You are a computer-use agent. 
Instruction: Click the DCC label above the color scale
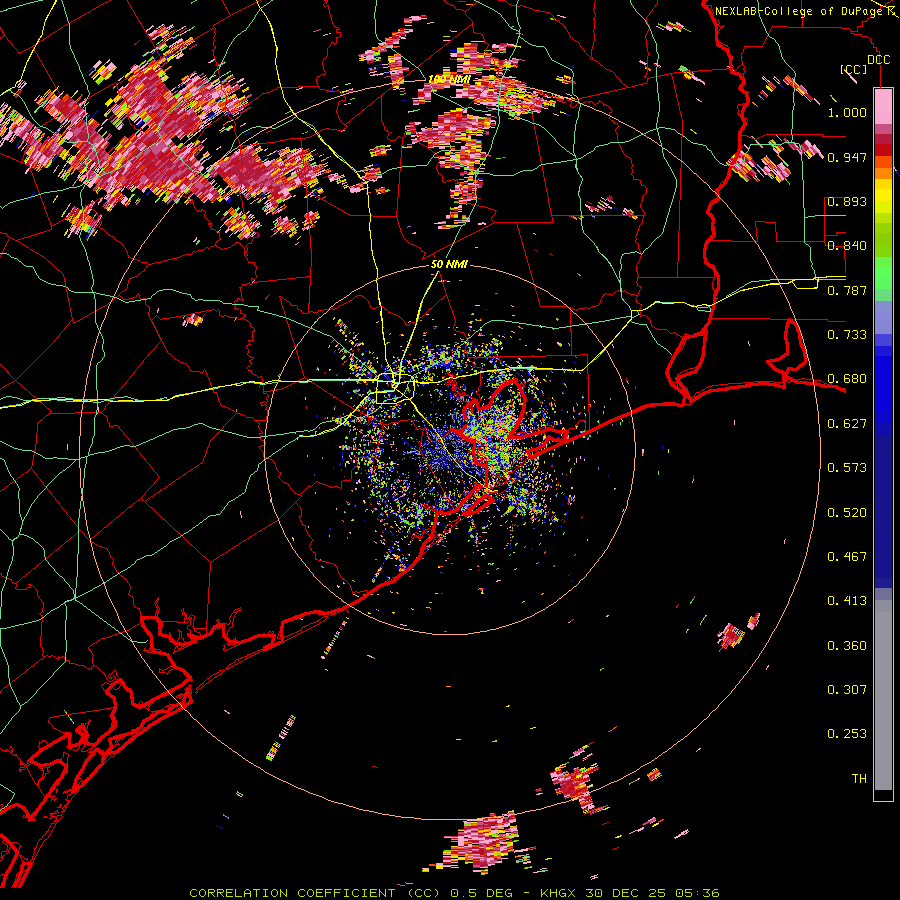(878, 60)
